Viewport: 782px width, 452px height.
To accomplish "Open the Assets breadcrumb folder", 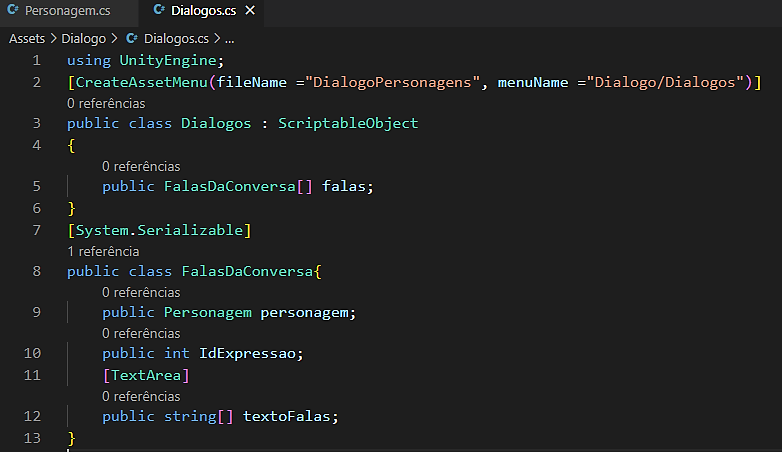I will point(29,39).
